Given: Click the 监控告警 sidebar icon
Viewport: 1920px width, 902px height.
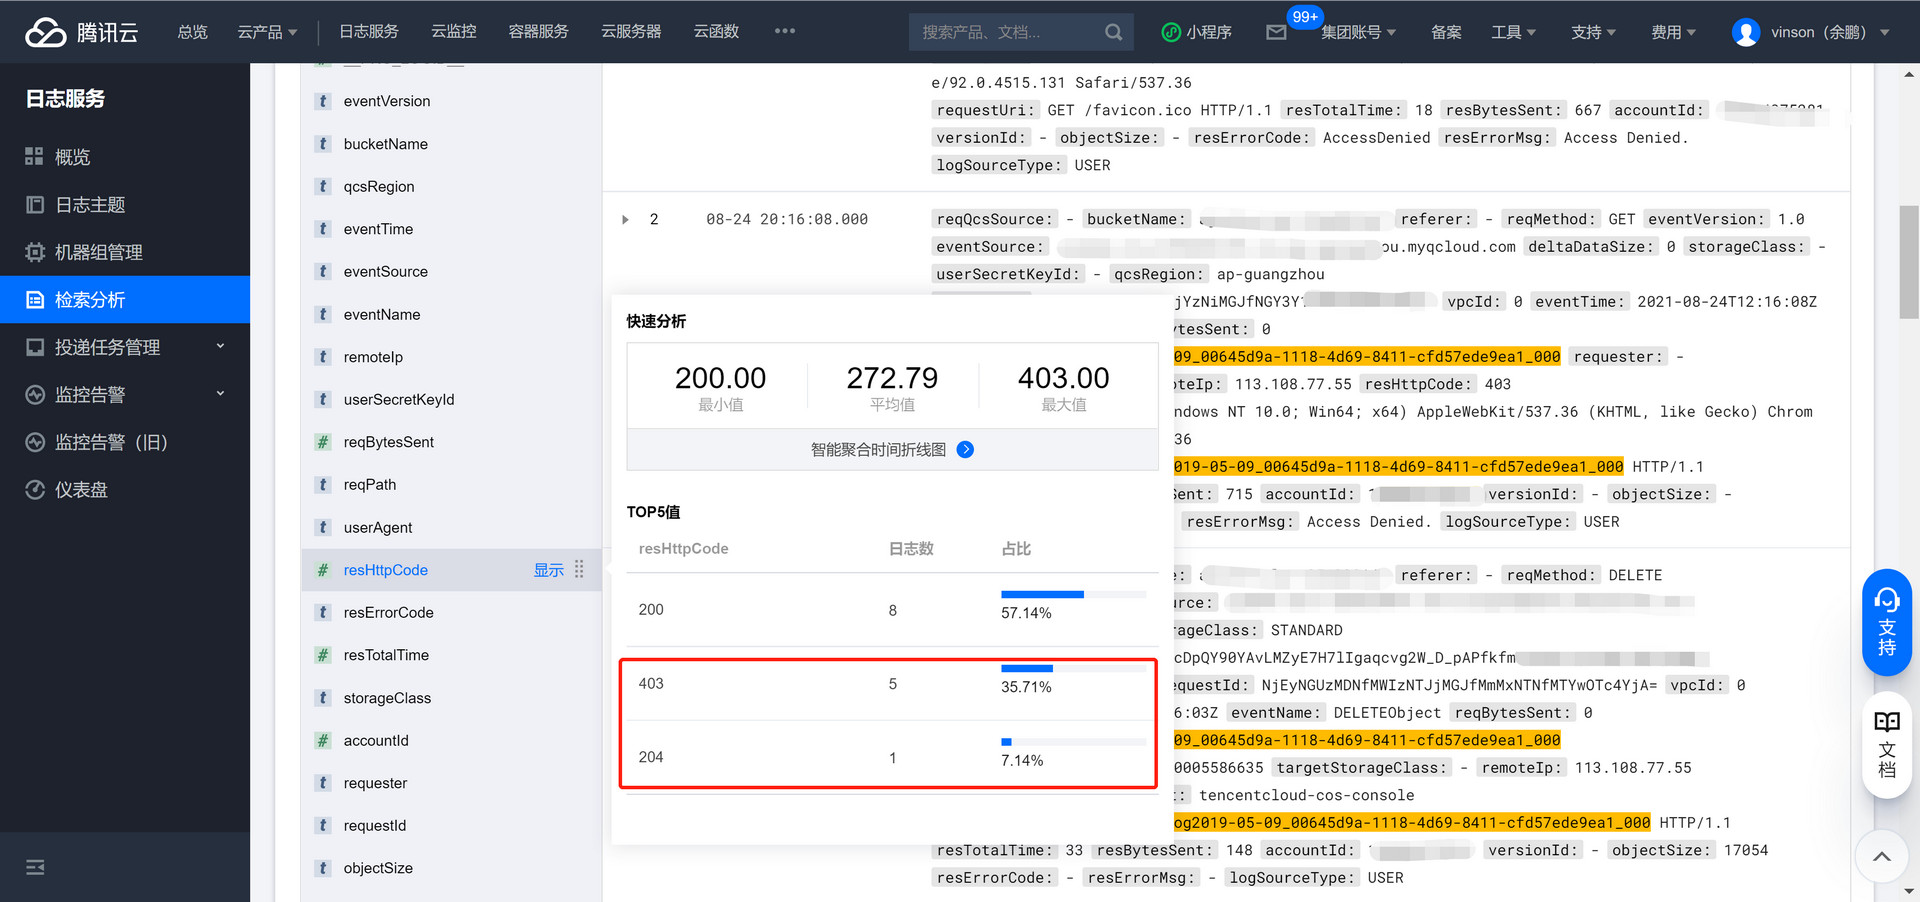Looking at the screenshot, I should (34, 395).
